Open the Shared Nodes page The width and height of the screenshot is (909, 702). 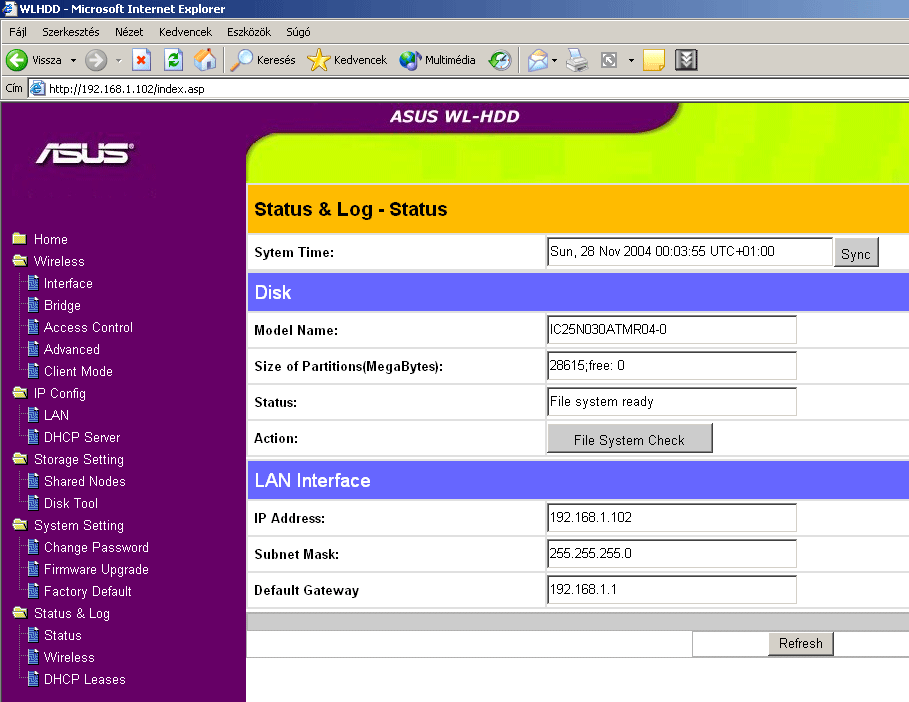pos(77,481)
